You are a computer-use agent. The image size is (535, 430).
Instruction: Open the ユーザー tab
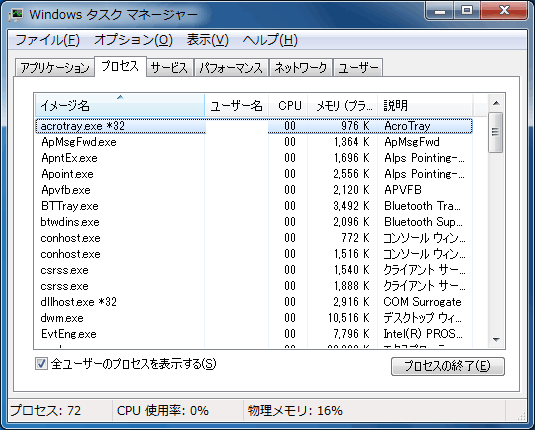tap(358, 67)
